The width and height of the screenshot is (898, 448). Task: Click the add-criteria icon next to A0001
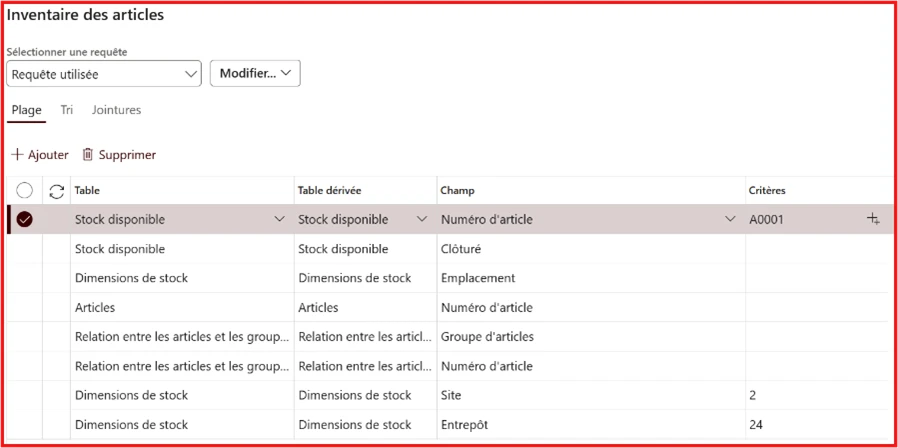click(x=873, y=219)
